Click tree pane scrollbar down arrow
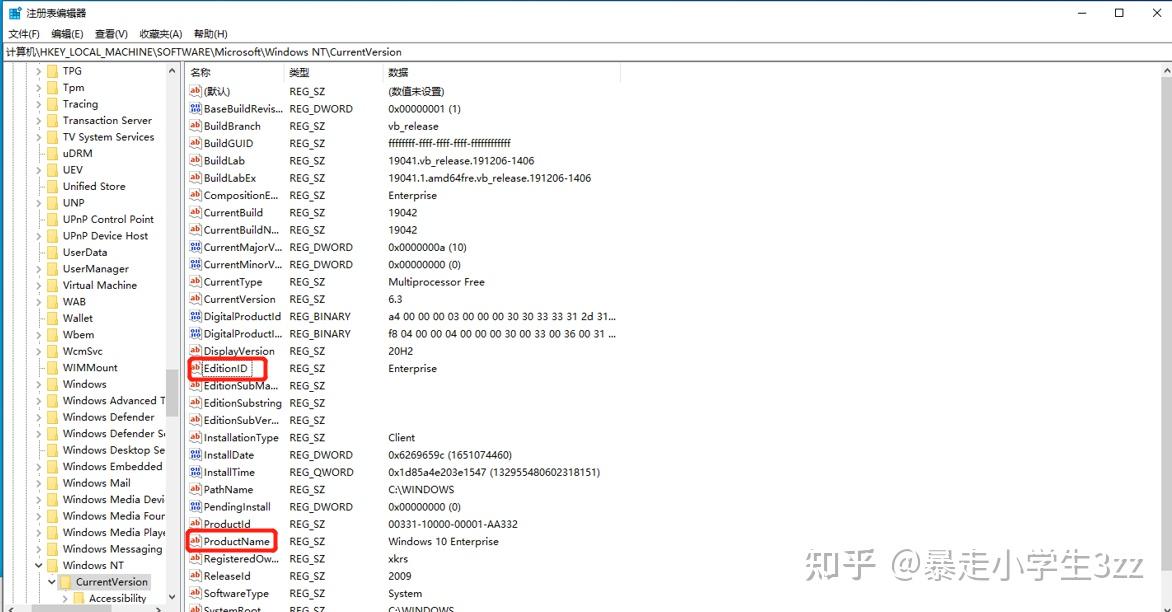Image resolution: width=1172 pixels, height=612 pixels. [173, 597]
